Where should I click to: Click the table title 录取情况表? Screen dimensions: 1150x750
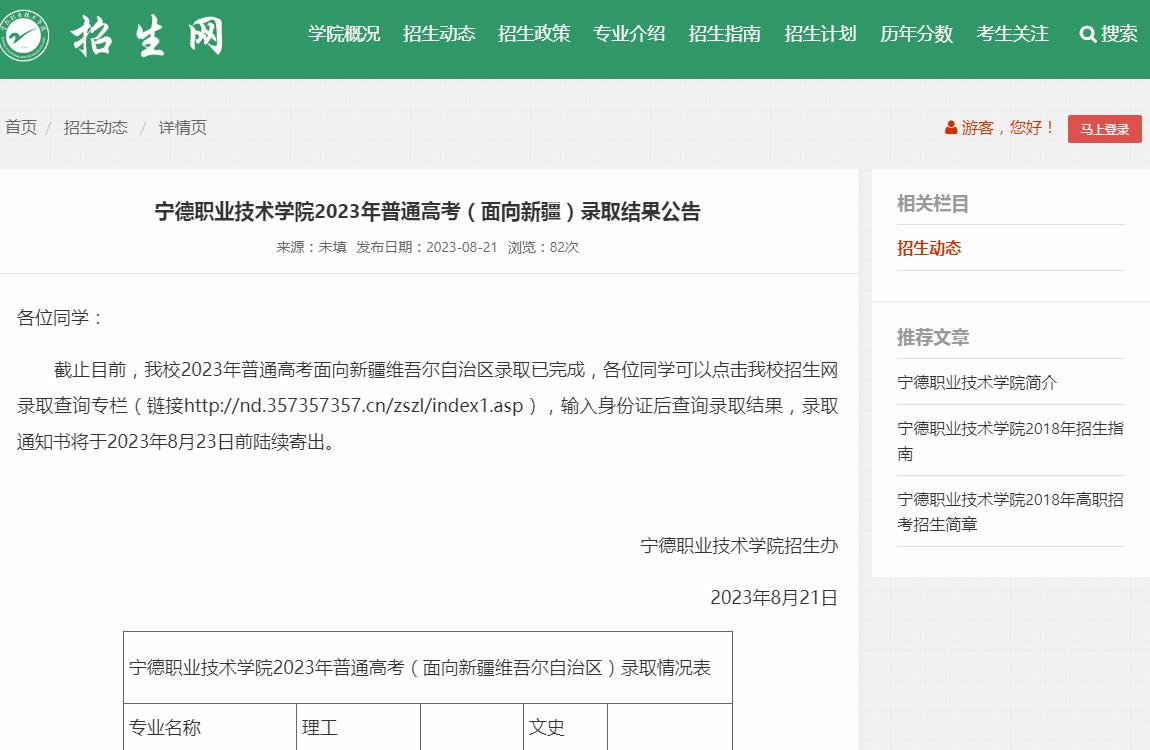coord(420,668)
